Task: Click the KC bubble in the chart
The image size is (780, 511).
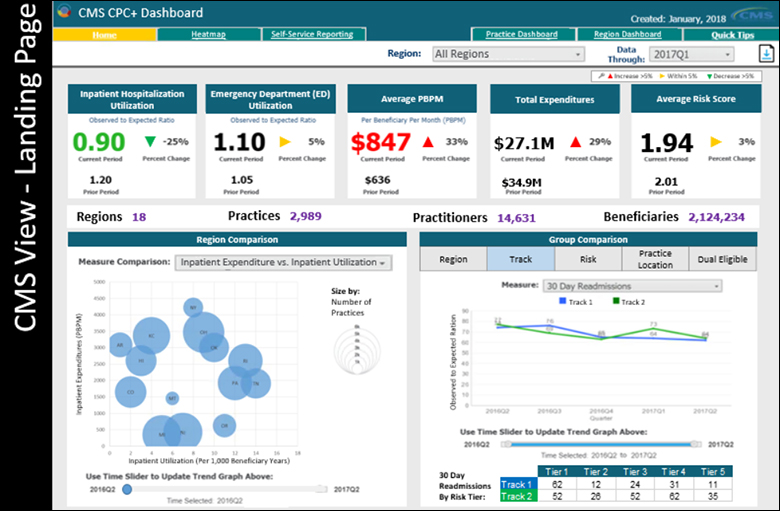Action: click(151, 336)
